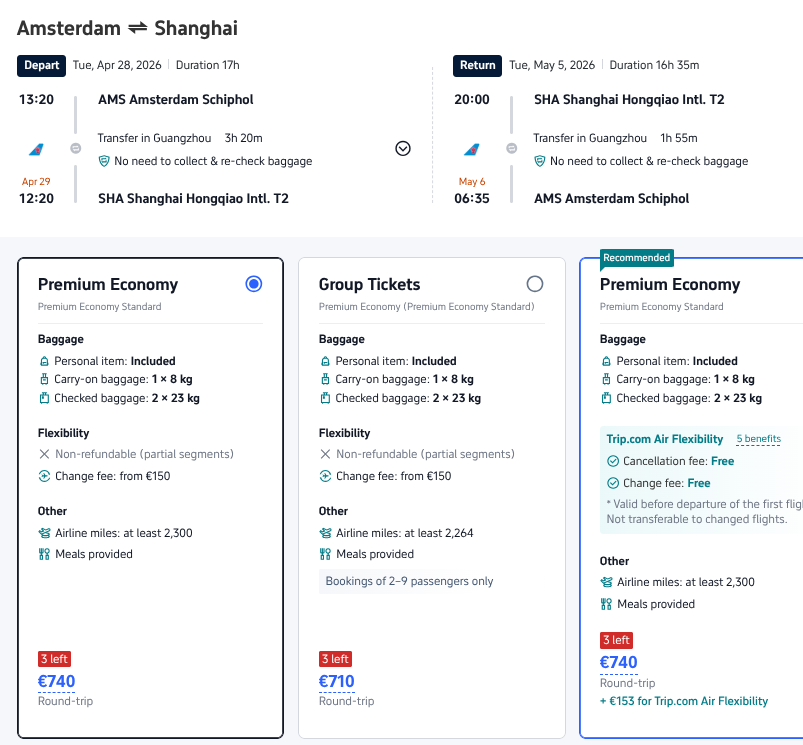Click the Return label tab

point(477,66)
